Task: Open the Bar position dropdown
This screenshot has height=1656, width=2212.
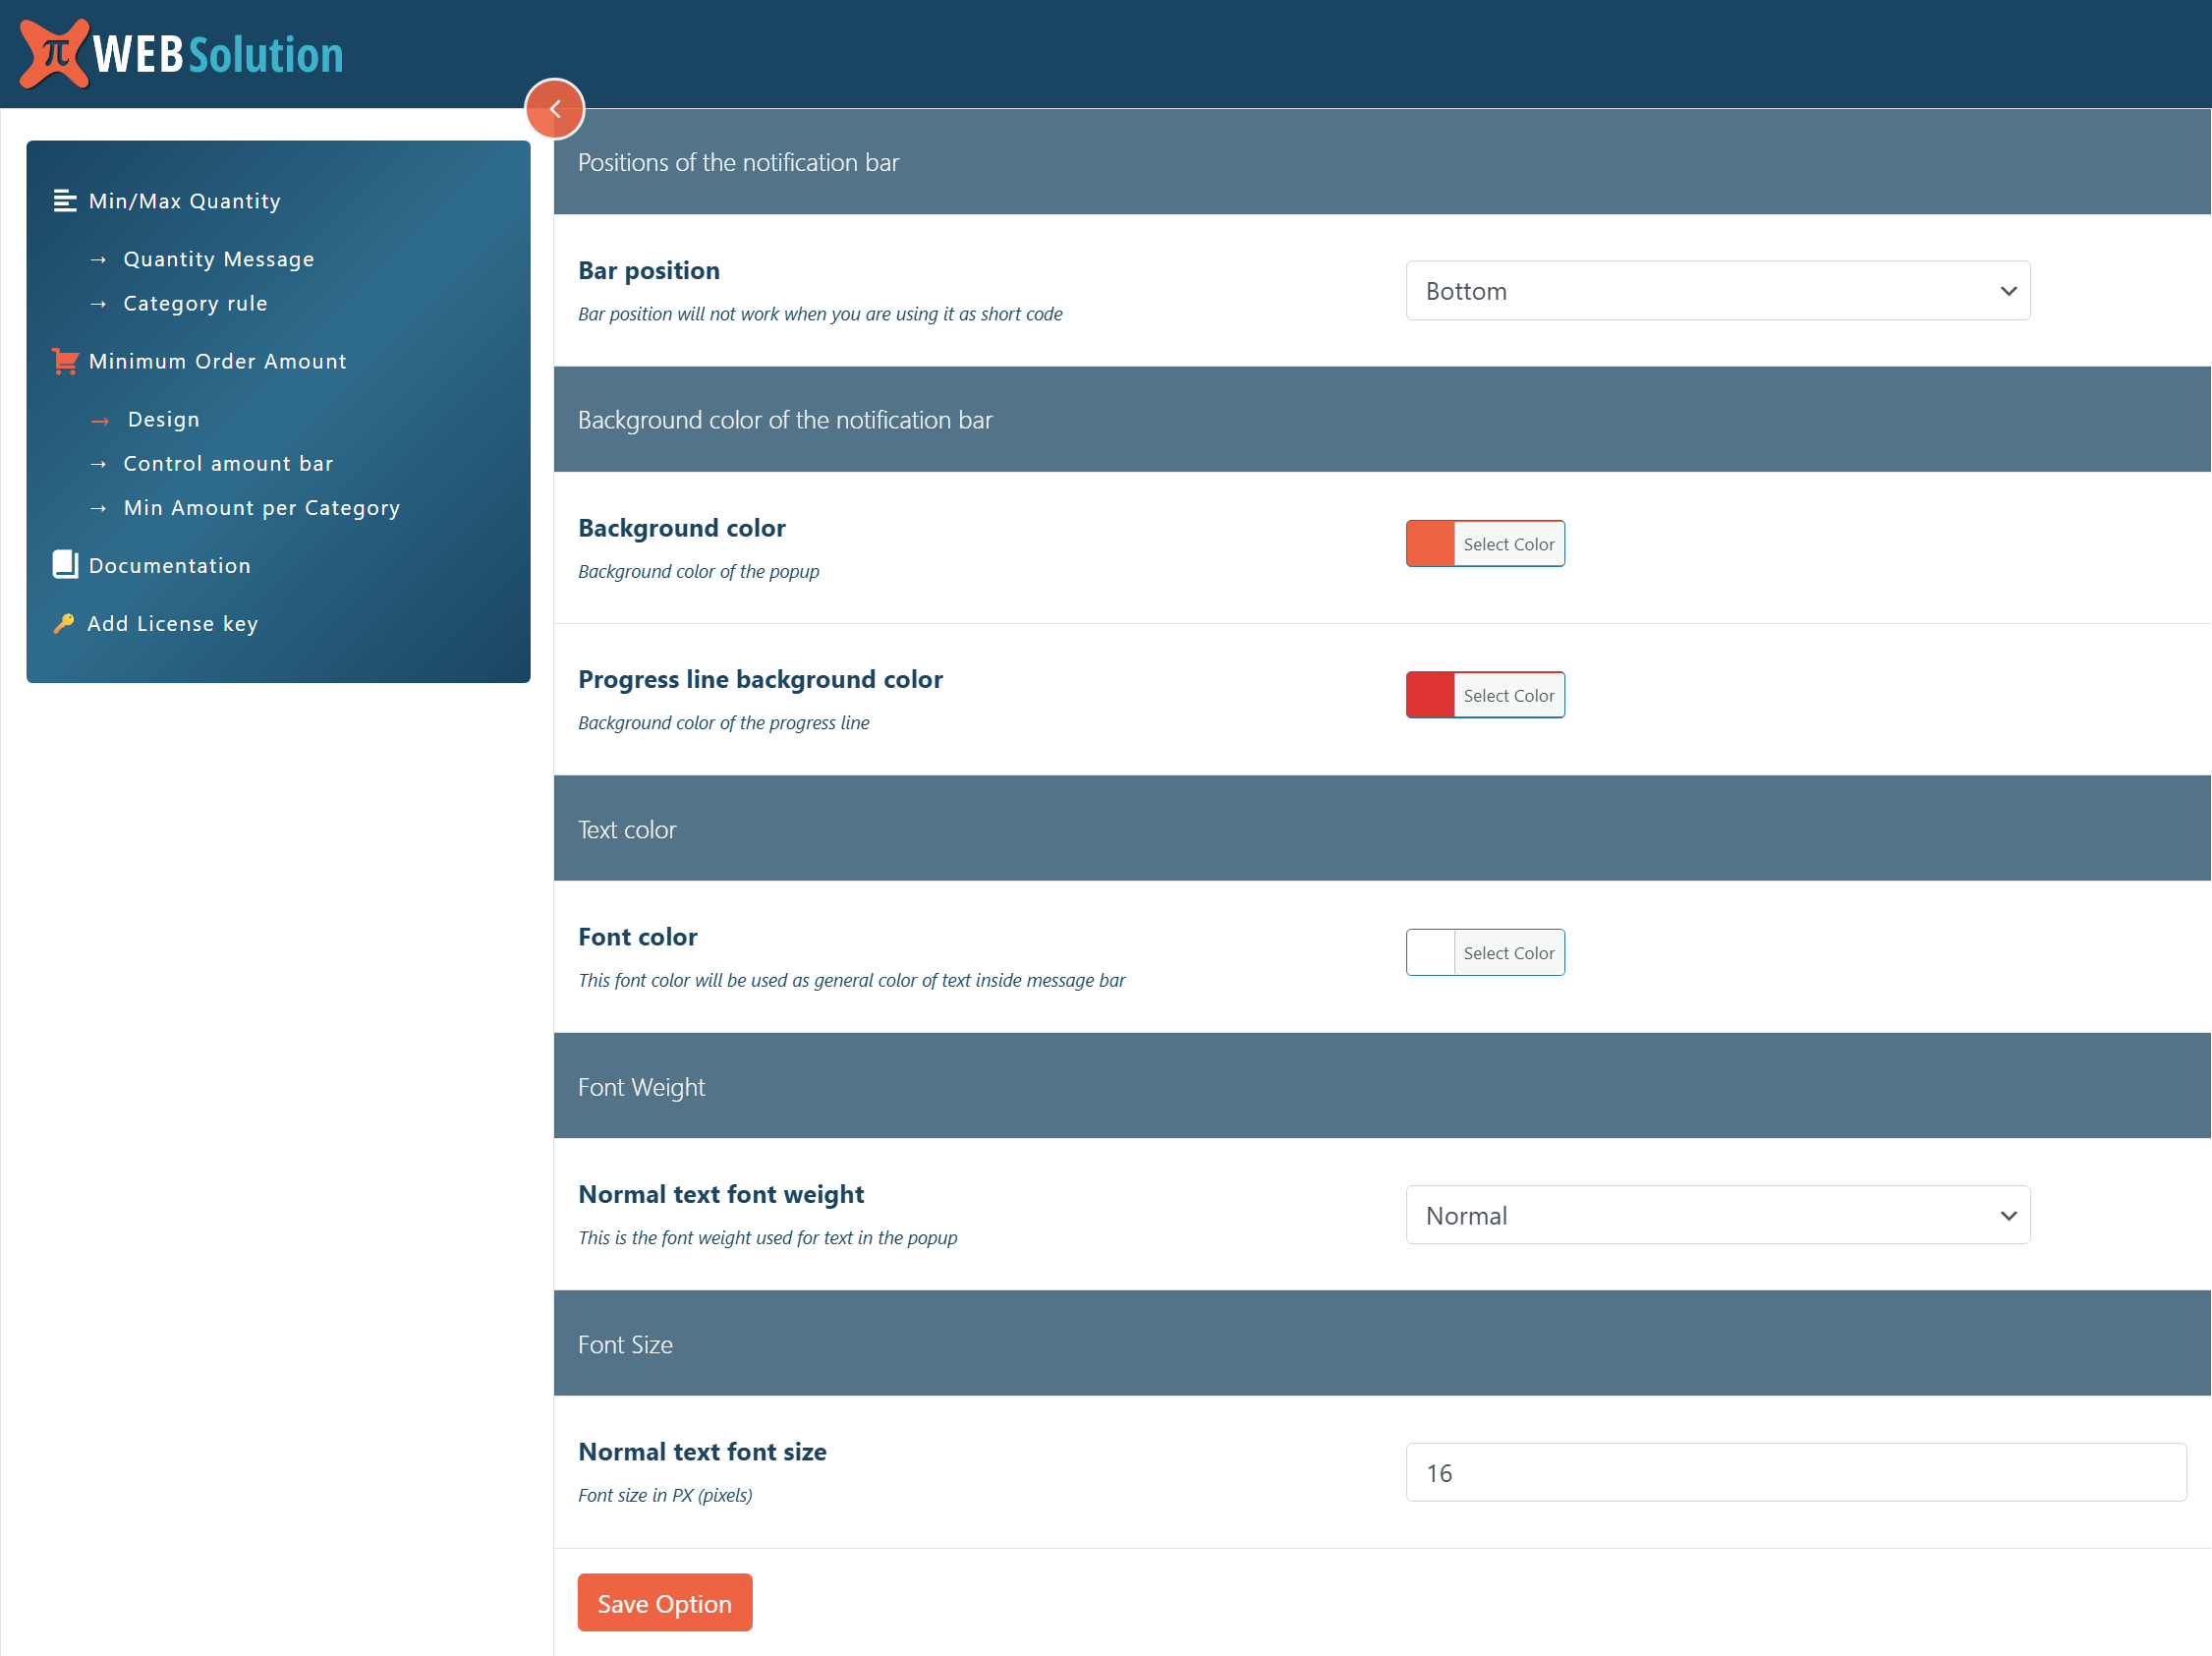Action: 1717,291
